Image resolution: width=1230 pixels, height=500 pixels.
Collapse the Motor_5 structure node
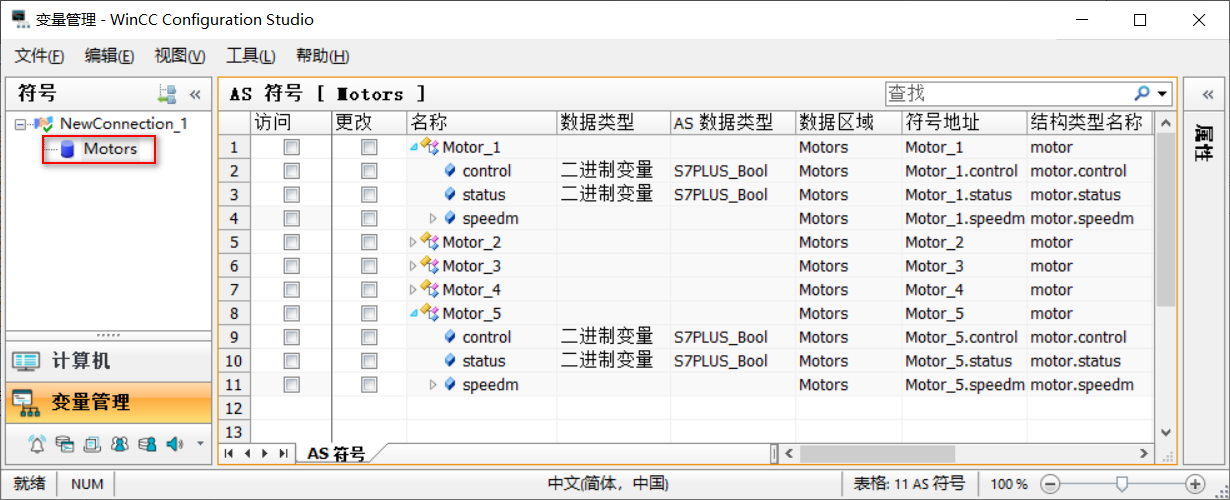point(414,313)
